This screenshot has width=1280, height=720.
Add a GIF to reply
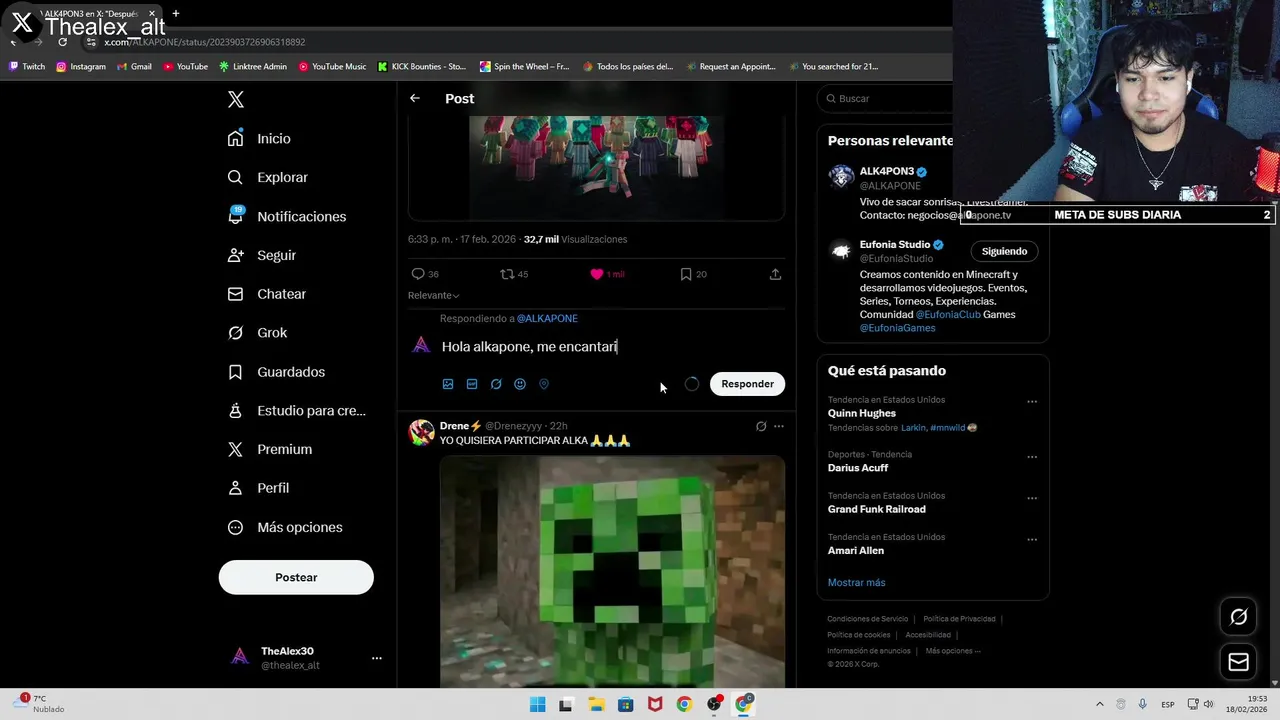click(472, 384)
